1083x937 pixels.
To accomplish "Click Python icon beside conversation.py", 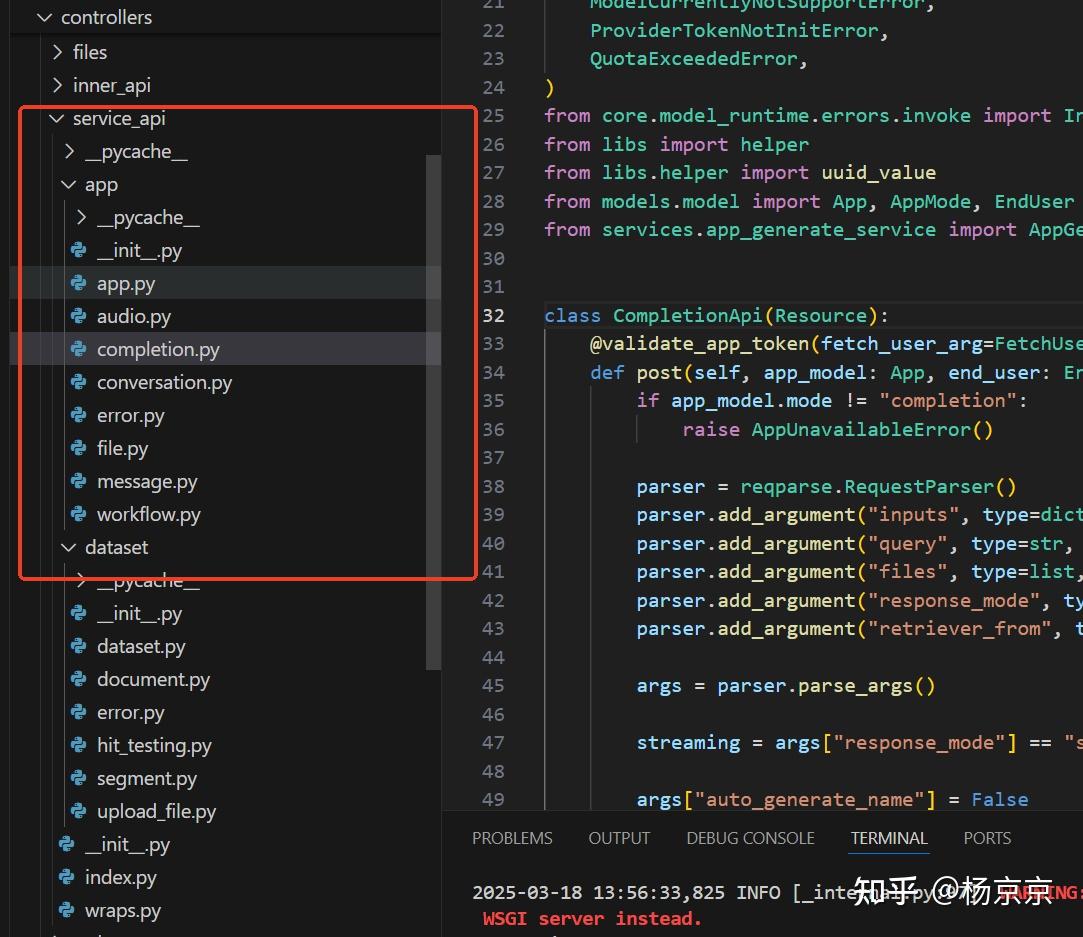I will click(x=79, y=382).
